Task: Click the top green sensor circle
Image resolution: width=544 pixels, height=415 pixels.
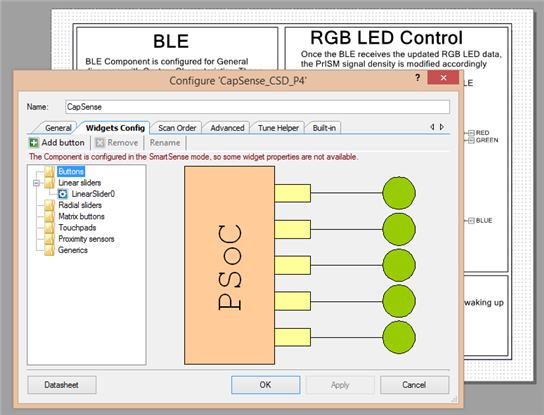Action: [399, 193]
